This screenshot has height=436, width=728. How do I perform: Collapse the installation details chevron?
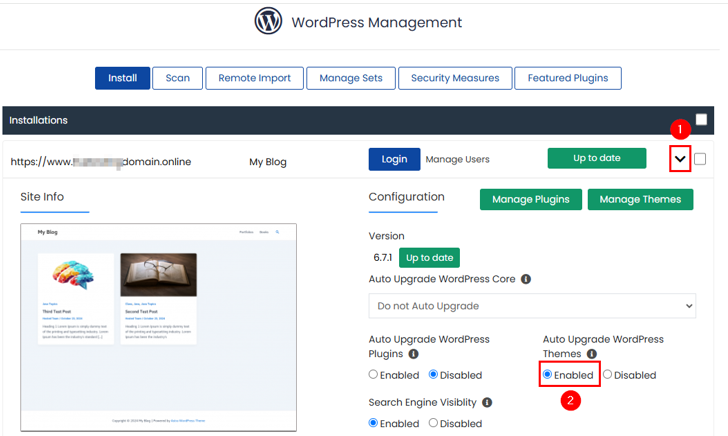(680, 159)
